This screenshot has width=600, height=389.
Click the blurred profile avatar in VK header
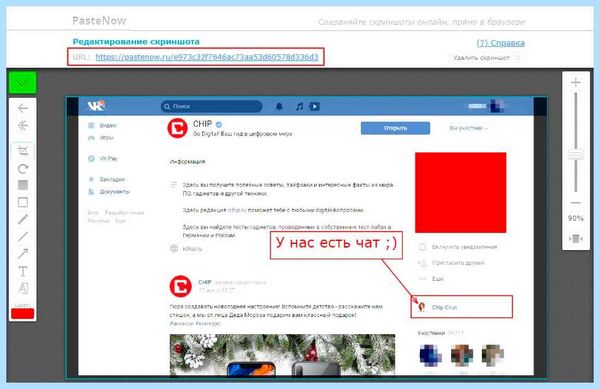point(496,106)
